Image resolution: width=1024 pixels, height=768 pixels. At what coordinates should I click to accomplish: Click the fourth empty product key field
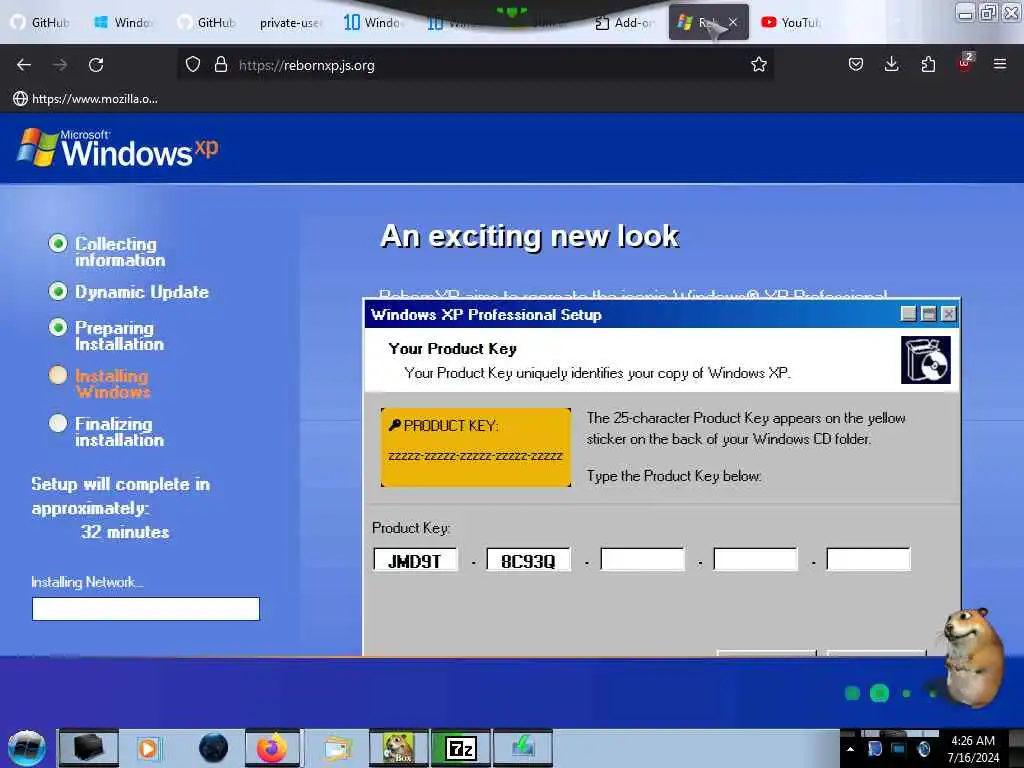(x=755, y=560)
